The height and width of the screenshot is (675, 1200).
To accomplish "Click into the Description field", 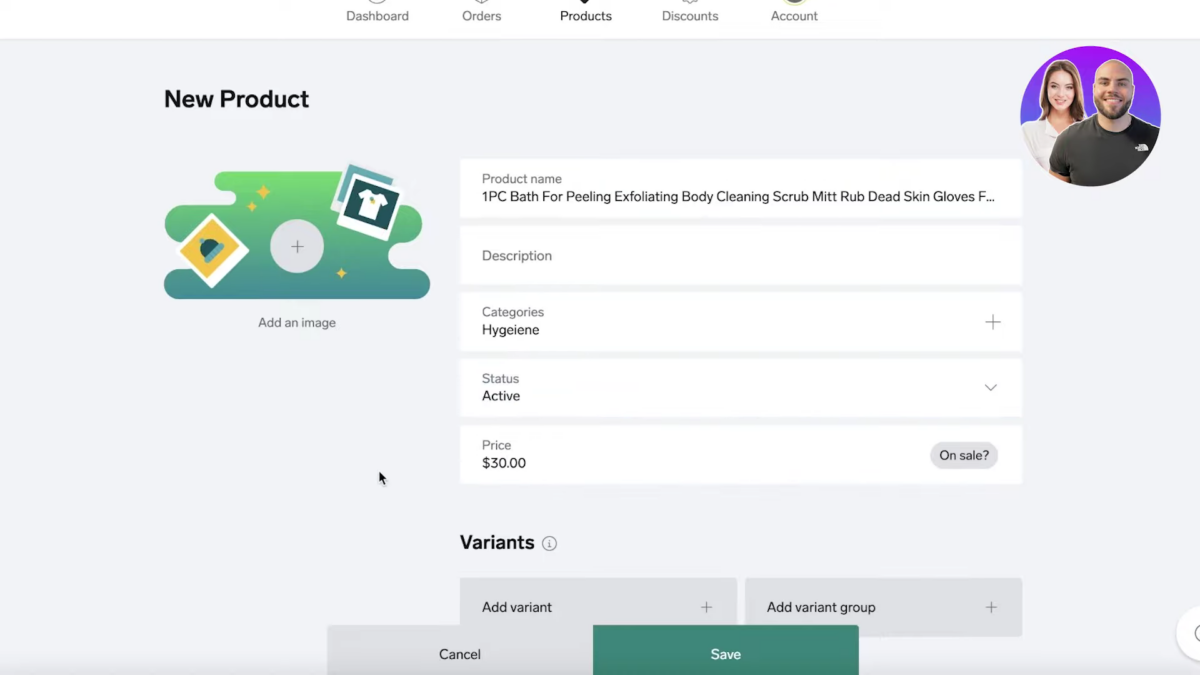I will click(x=740, y=256).
